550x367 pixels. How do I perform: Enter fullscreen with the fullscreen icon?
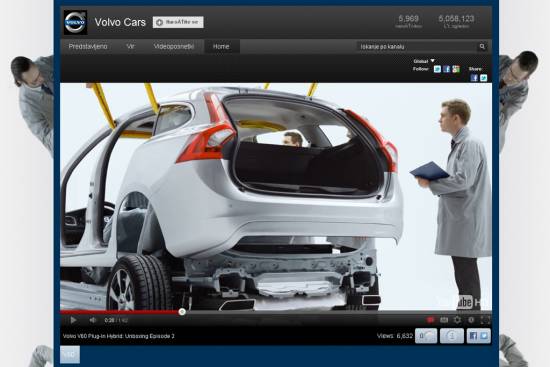[x=485, y=320]
